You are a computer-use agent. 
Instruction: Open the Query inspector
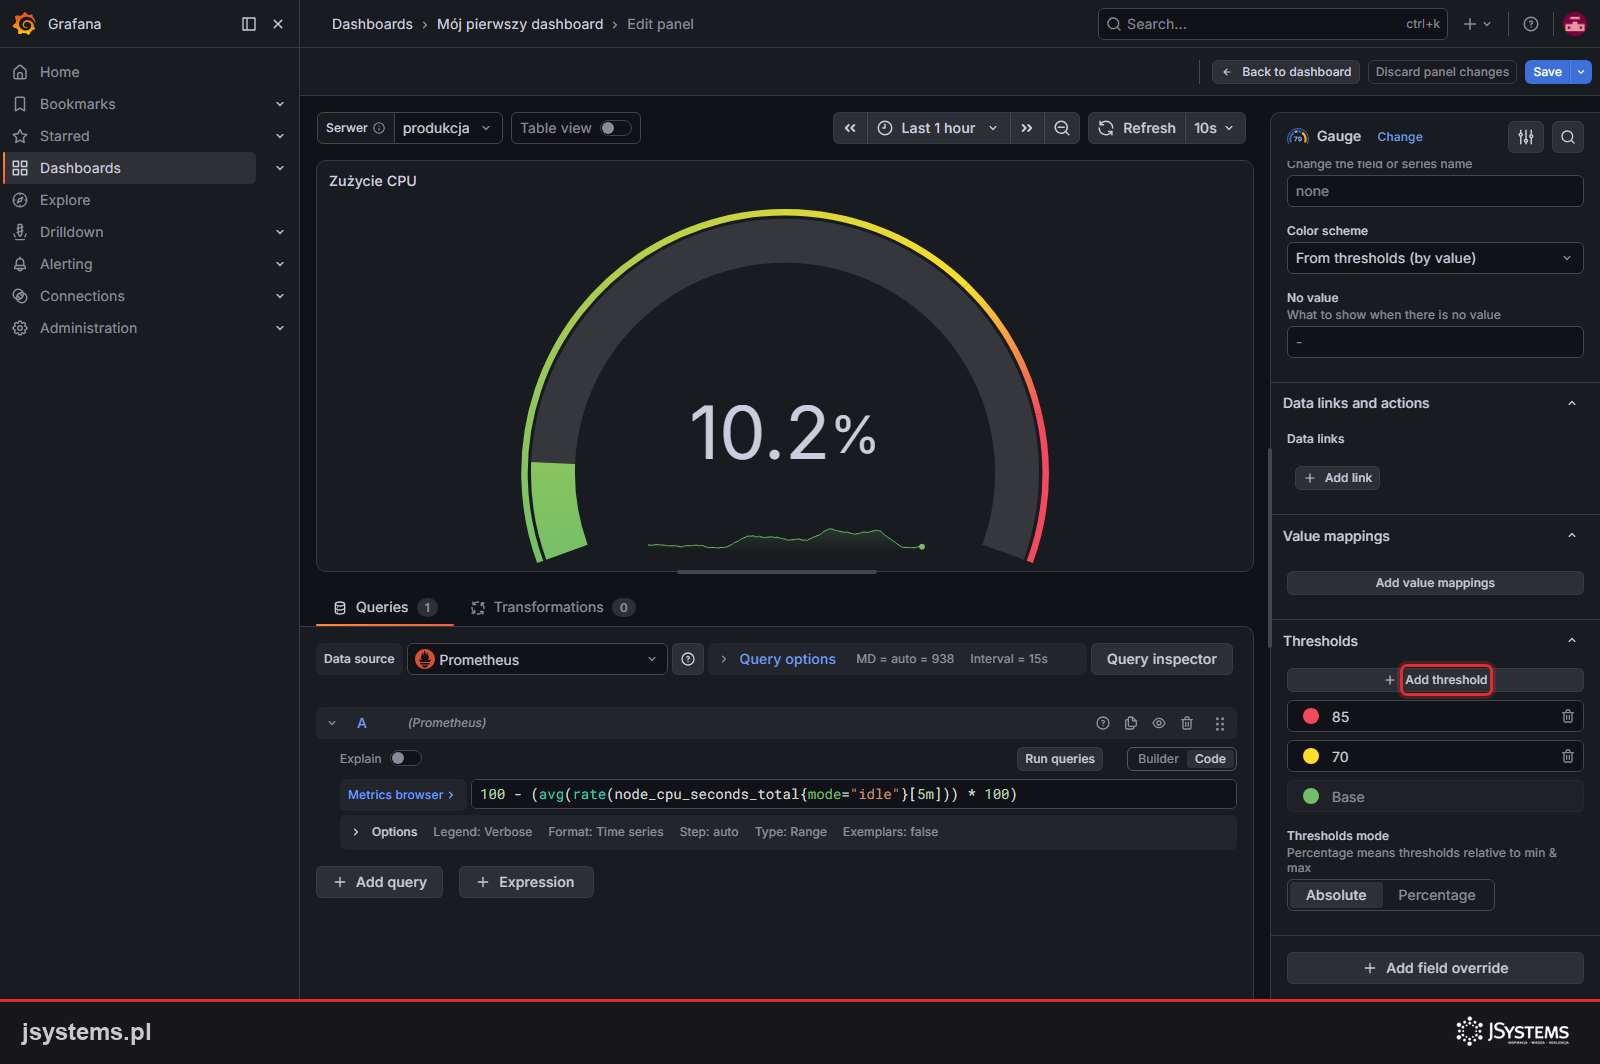[1162, 659]
